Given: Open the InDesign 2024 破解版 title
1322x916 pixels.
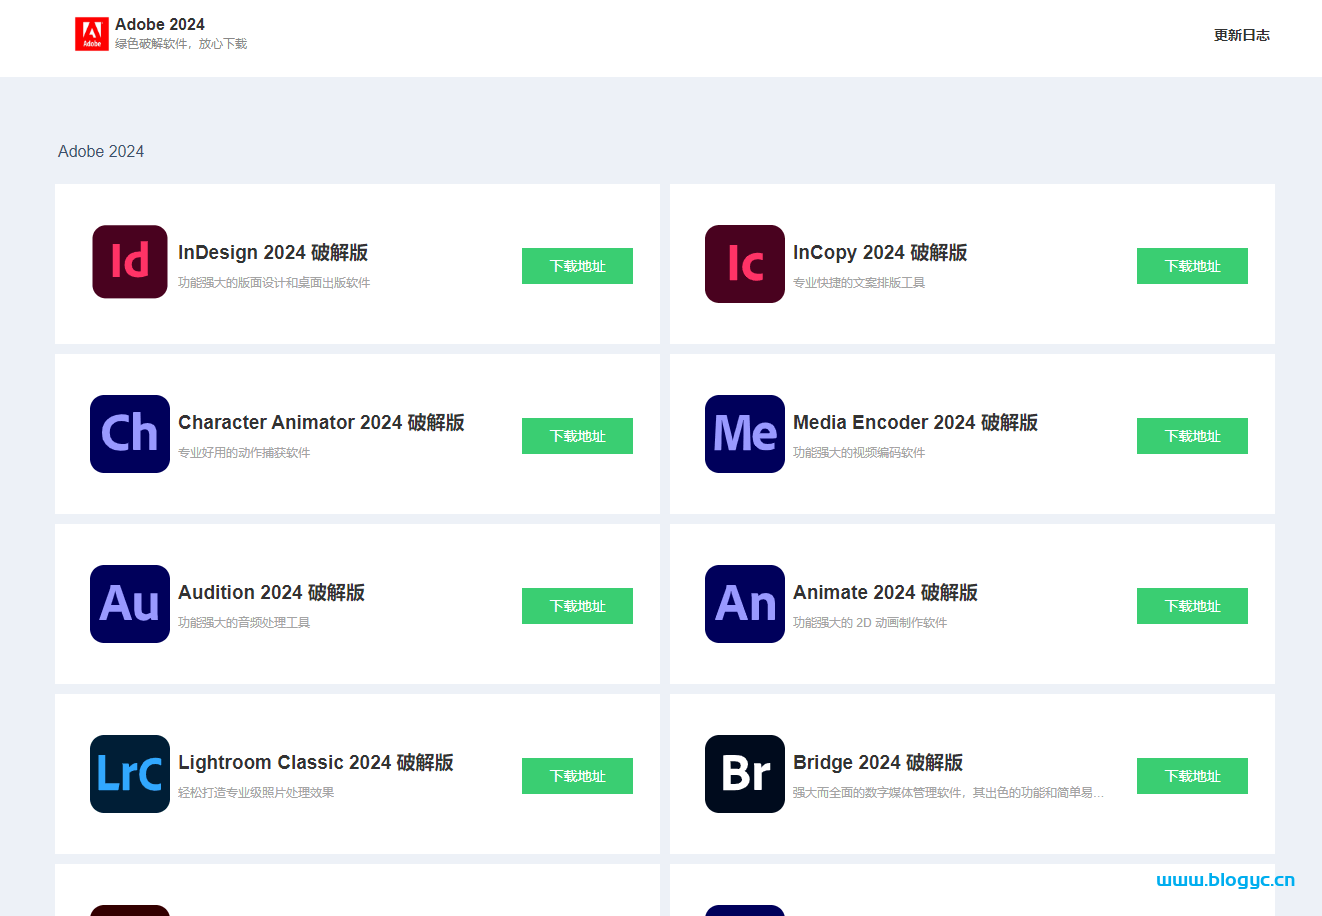Looking at the screenshot, I should point(273,253).
